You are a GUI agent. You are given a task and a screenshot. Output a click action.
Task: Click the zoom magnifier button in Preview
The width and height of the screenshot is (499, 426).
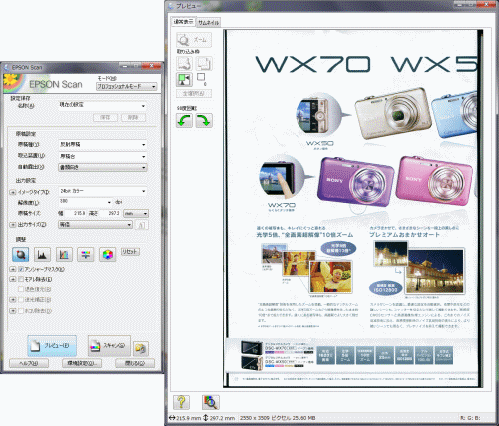(194, 40)
